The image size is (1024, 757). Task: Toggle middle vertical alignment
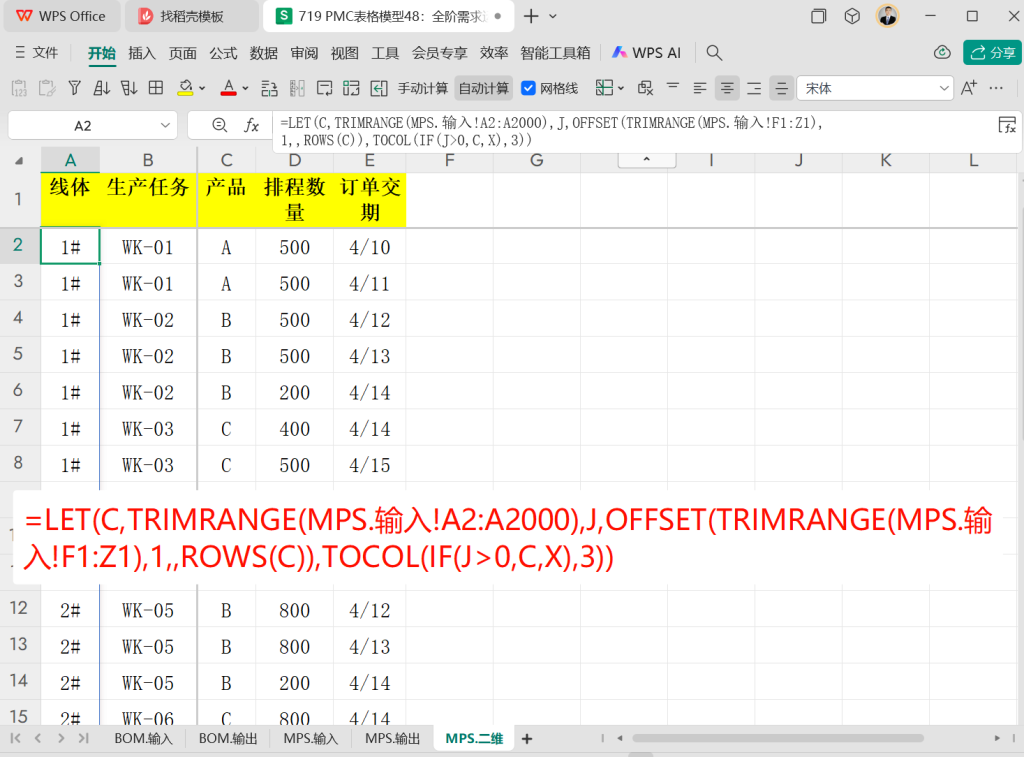click(x=781, y=88)
